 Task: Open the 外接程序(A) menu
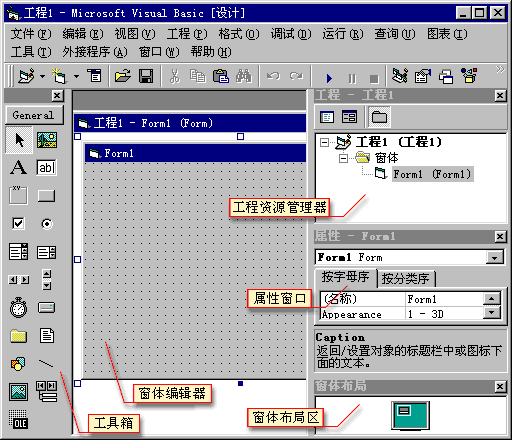95,52
